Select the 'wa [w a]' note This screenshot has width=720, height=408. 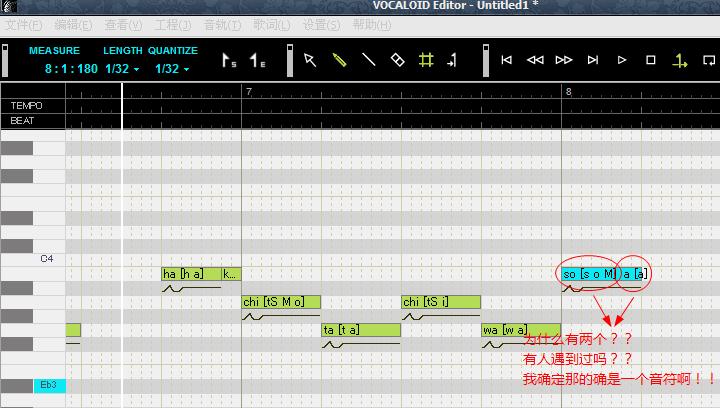point(521,330)
